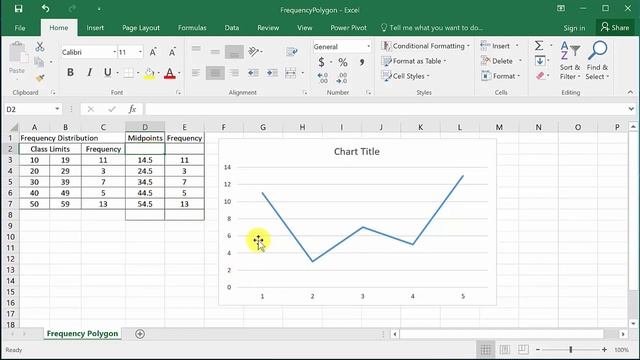Open the Calibri font name dropdown

(114, 52)
